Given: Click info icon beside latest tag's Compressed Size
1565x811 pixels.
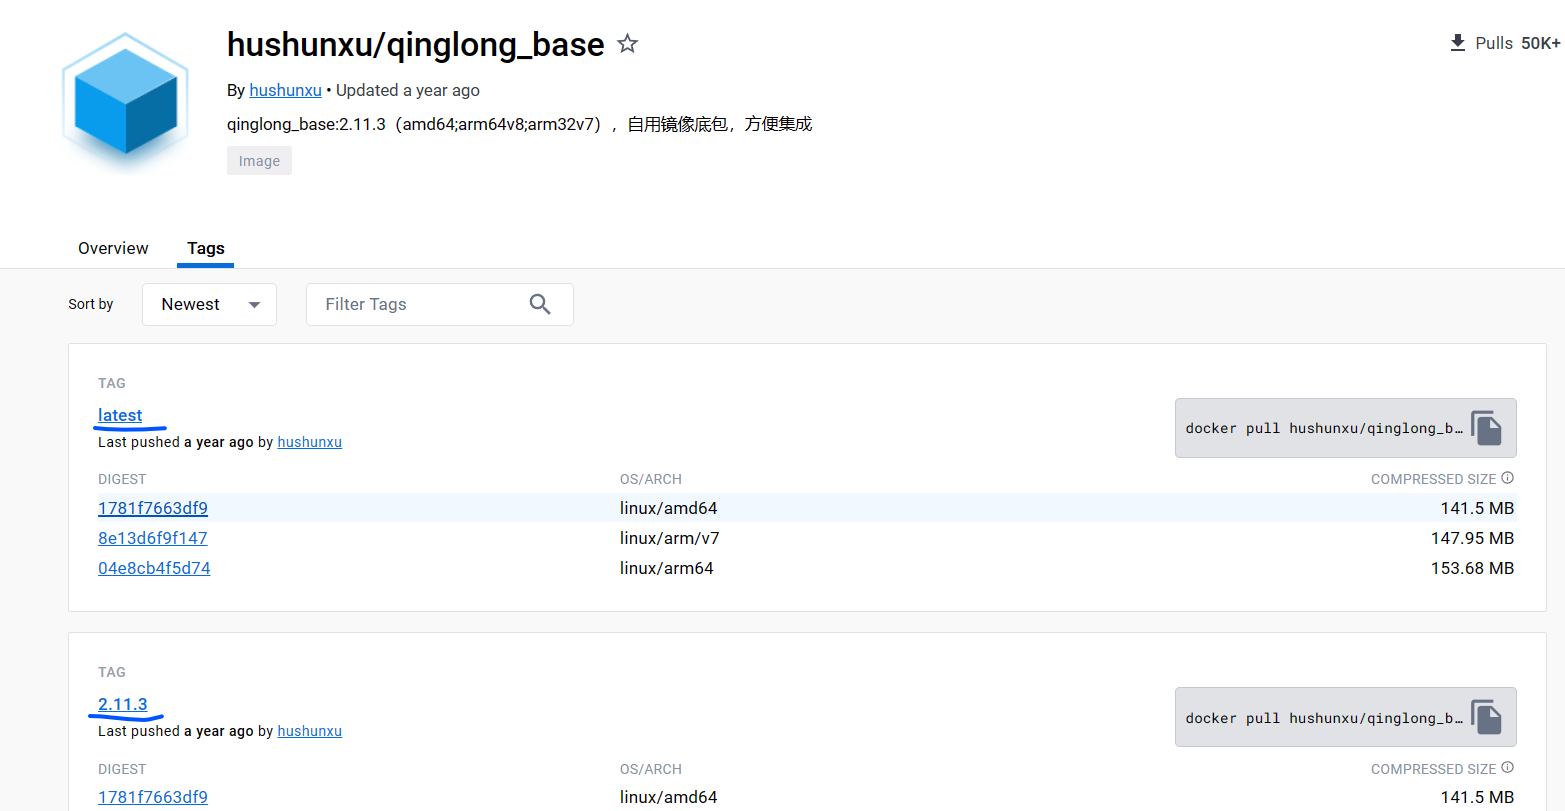Looking at the screenshot, I should pos(1508,478).
